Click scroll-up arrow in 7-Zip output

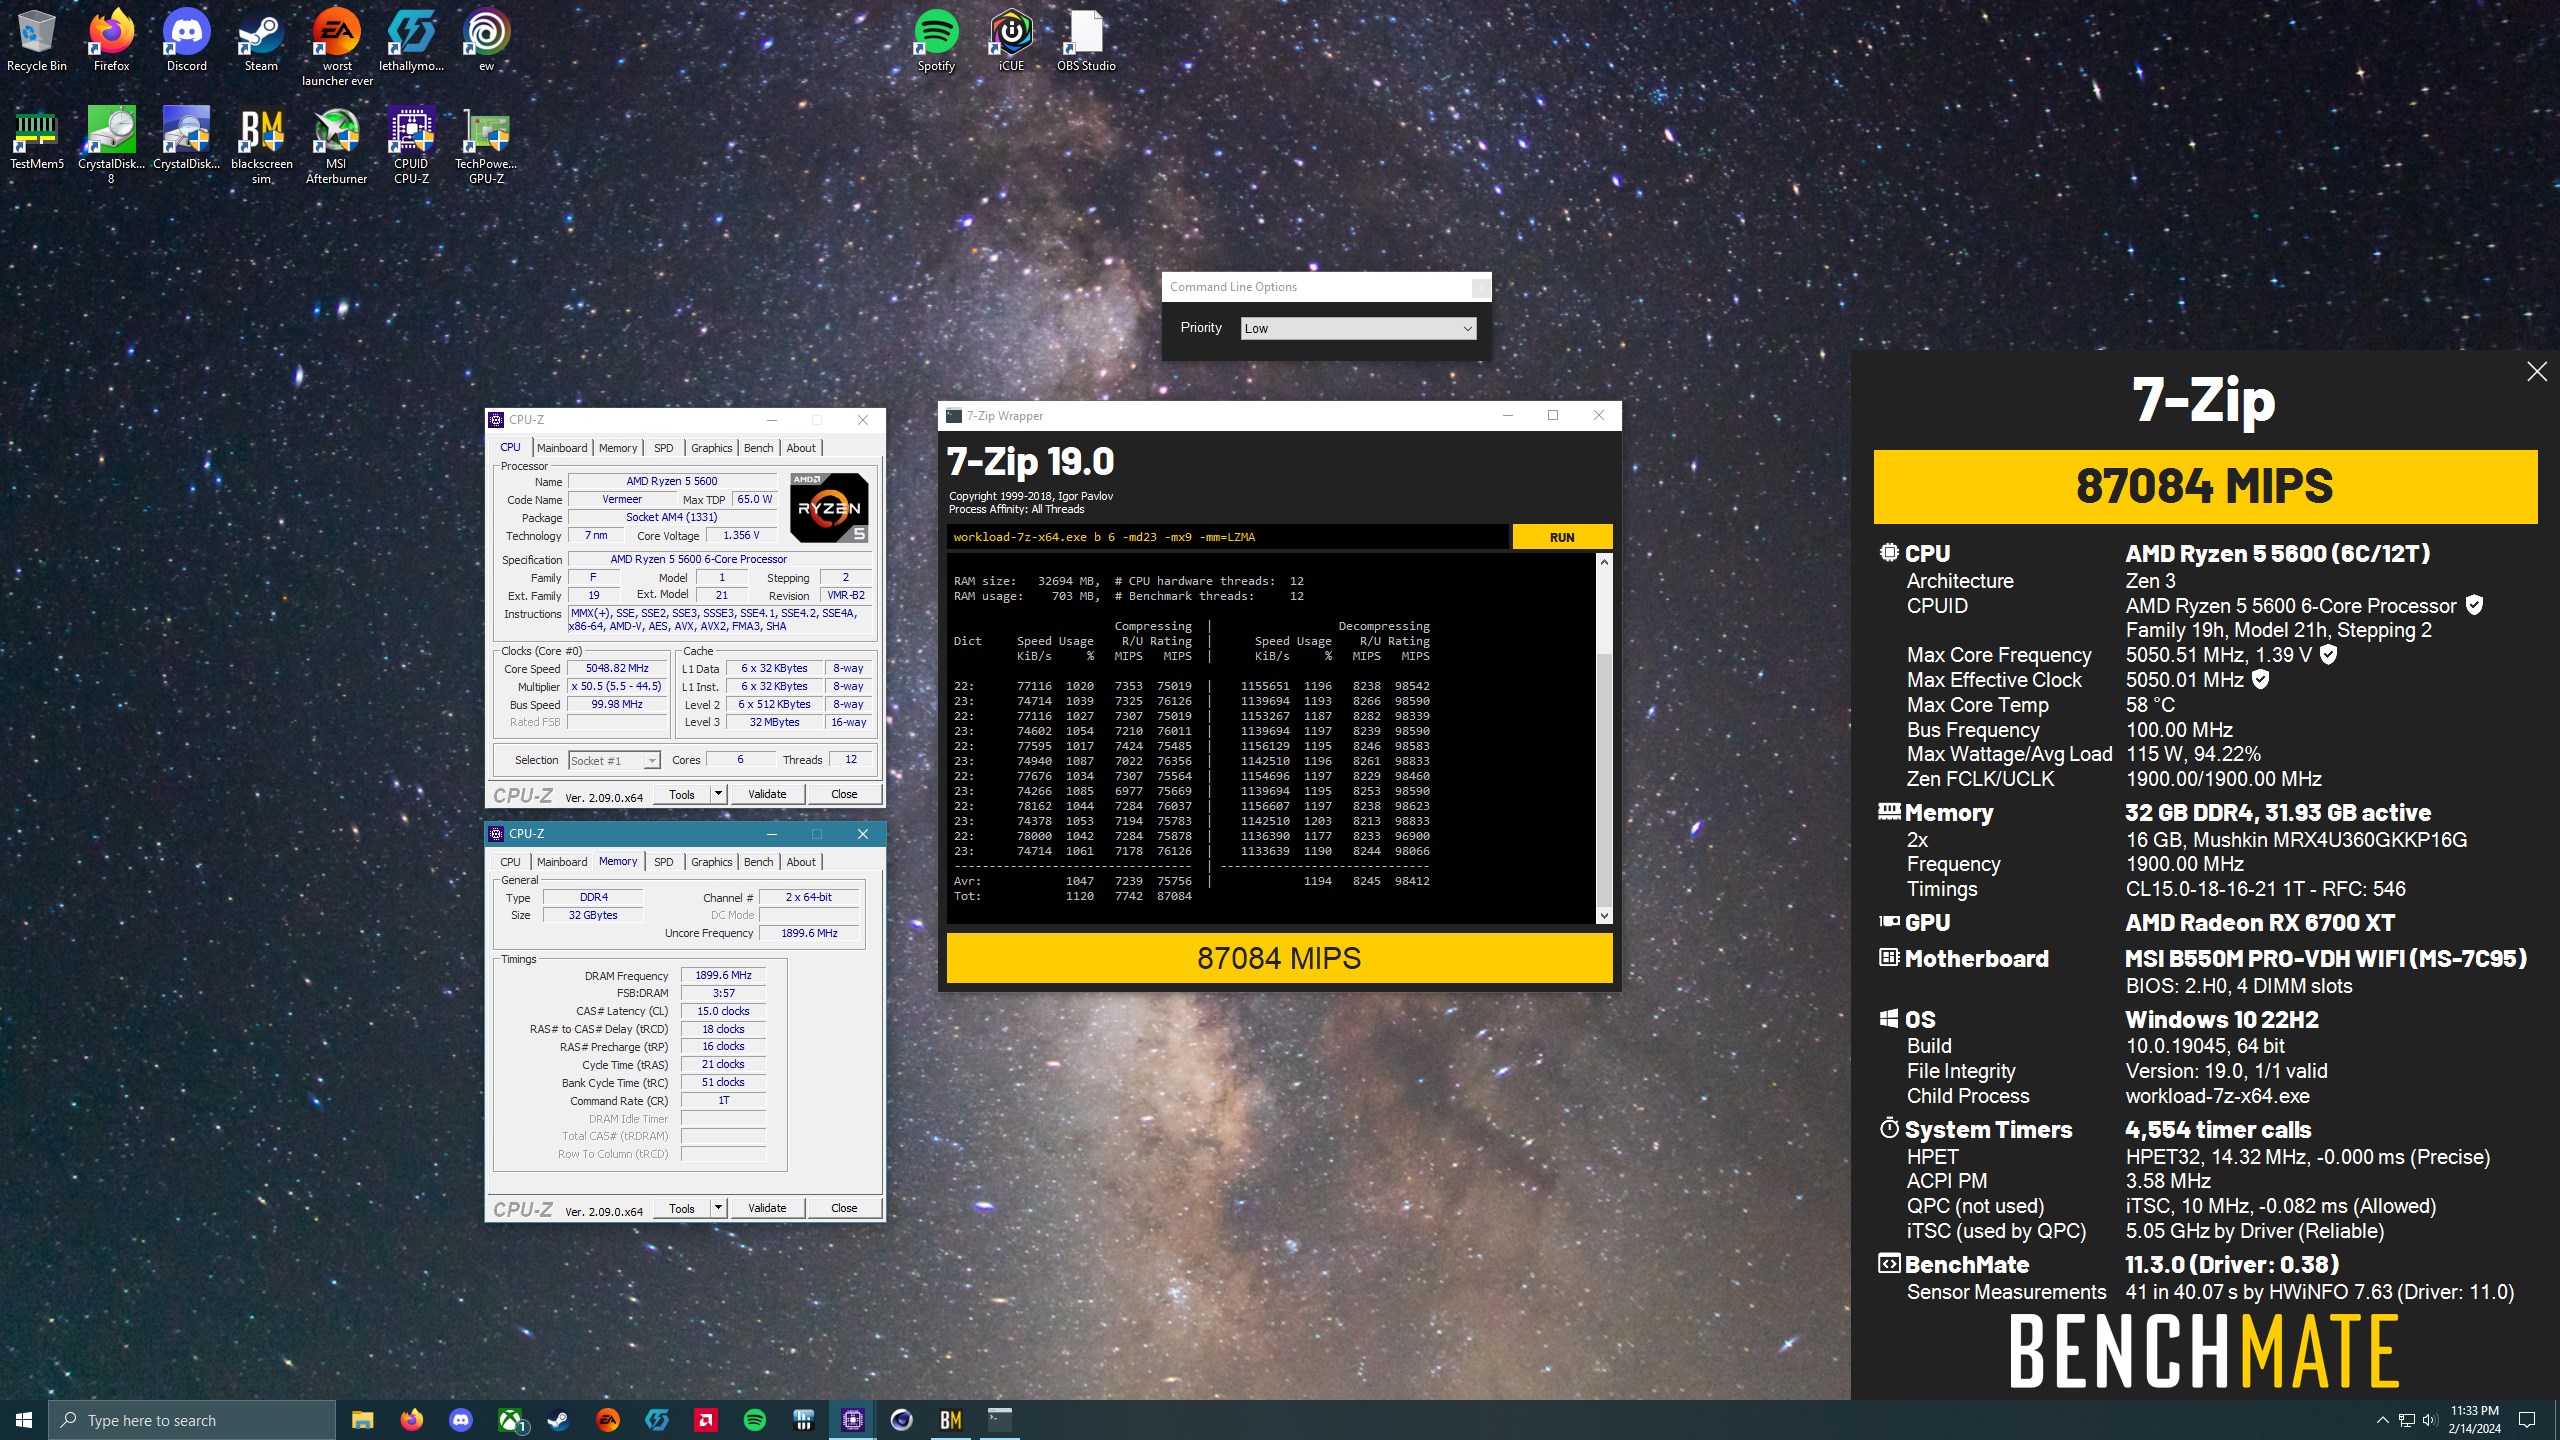pyautogui.click(x=1604, y=563)
